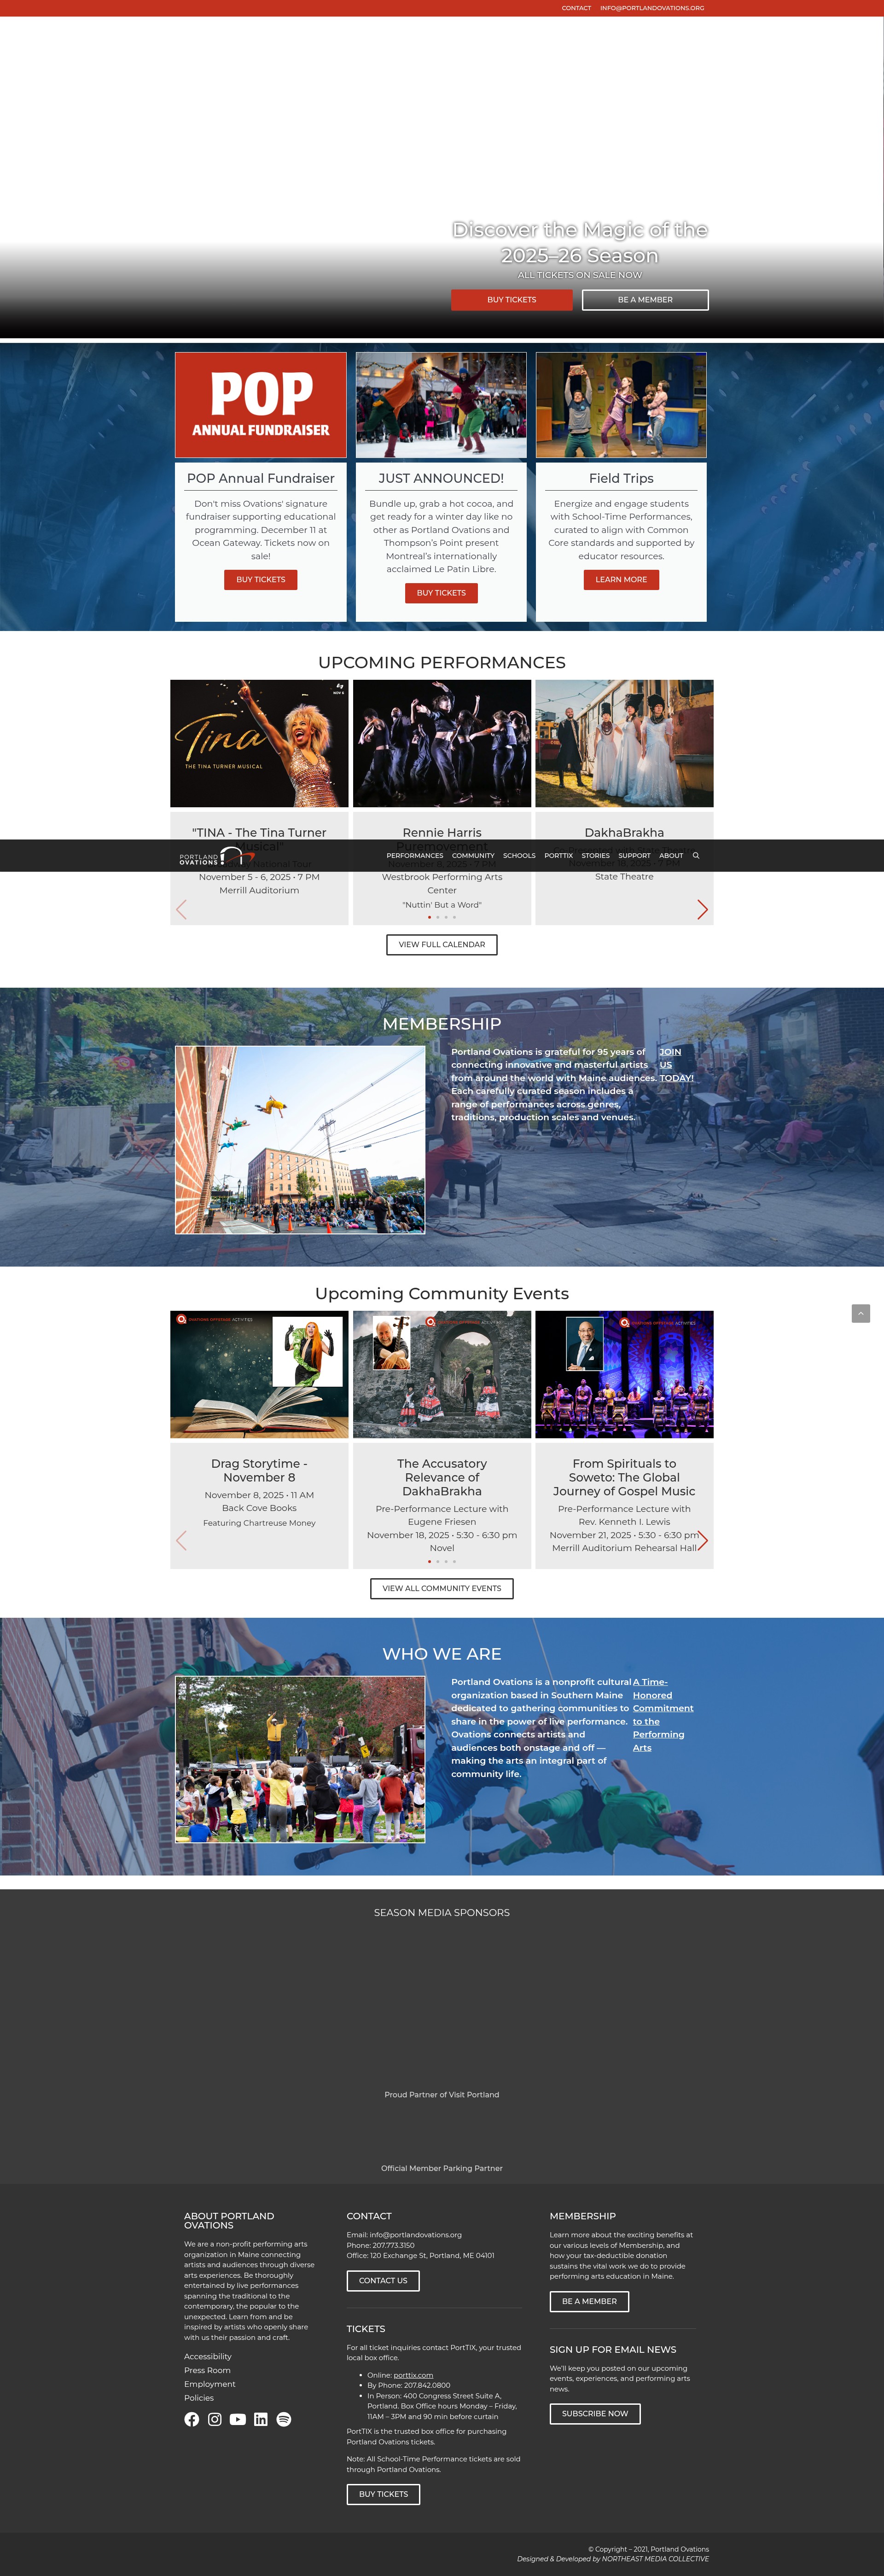Open the Facebook icon in footer
Viewport: 884px width, 2576px height.
point(192,2419)
